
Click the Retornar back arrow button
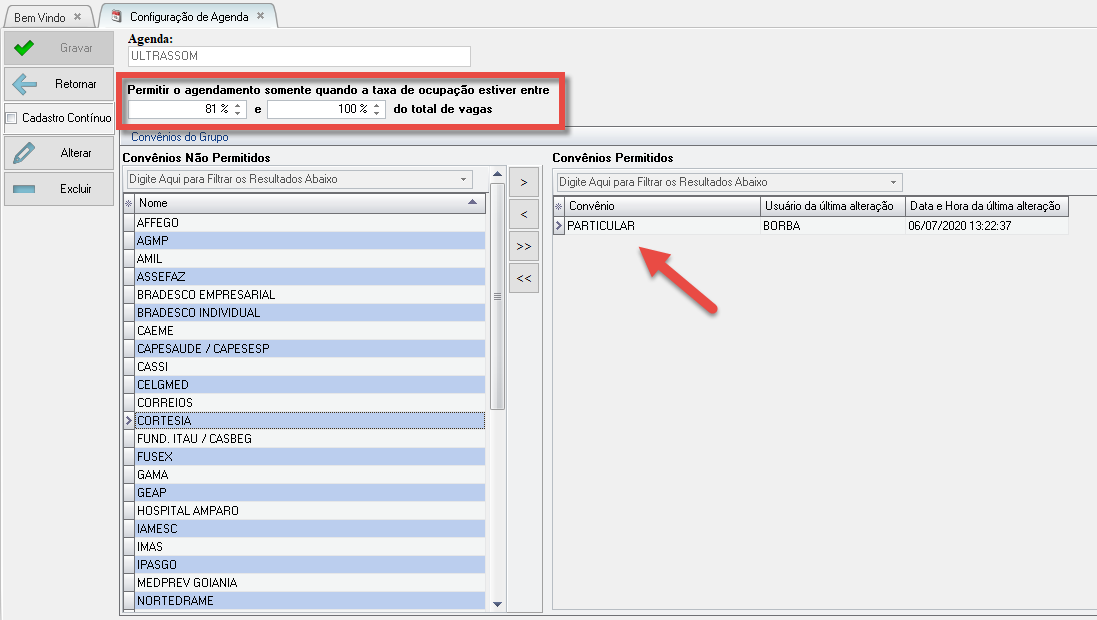[58, 84]
